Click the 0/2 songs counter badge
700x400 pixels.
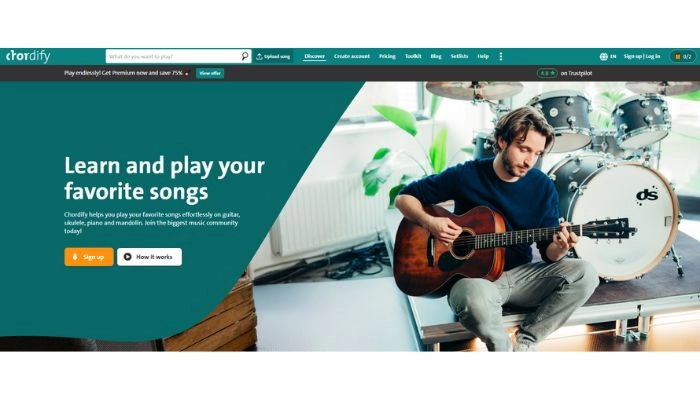coord(683,57)
